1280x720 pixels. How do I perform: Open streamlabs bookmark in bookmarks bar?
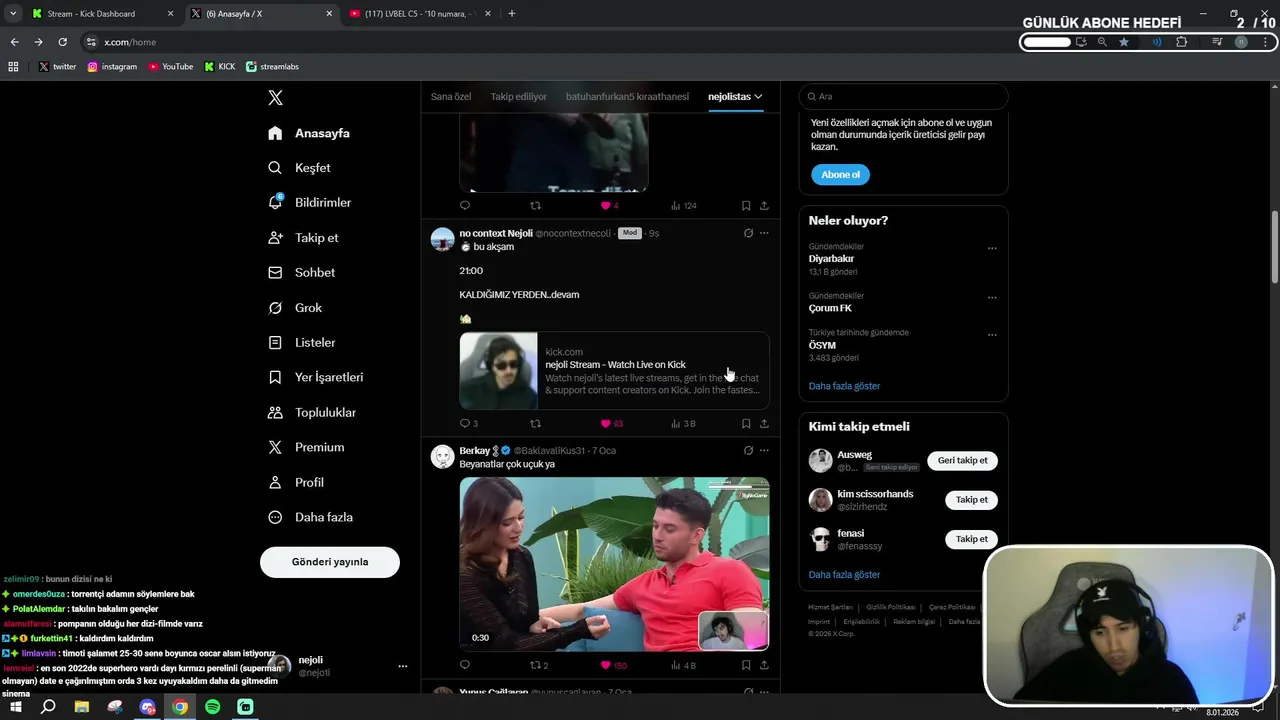tap(272, 67)
